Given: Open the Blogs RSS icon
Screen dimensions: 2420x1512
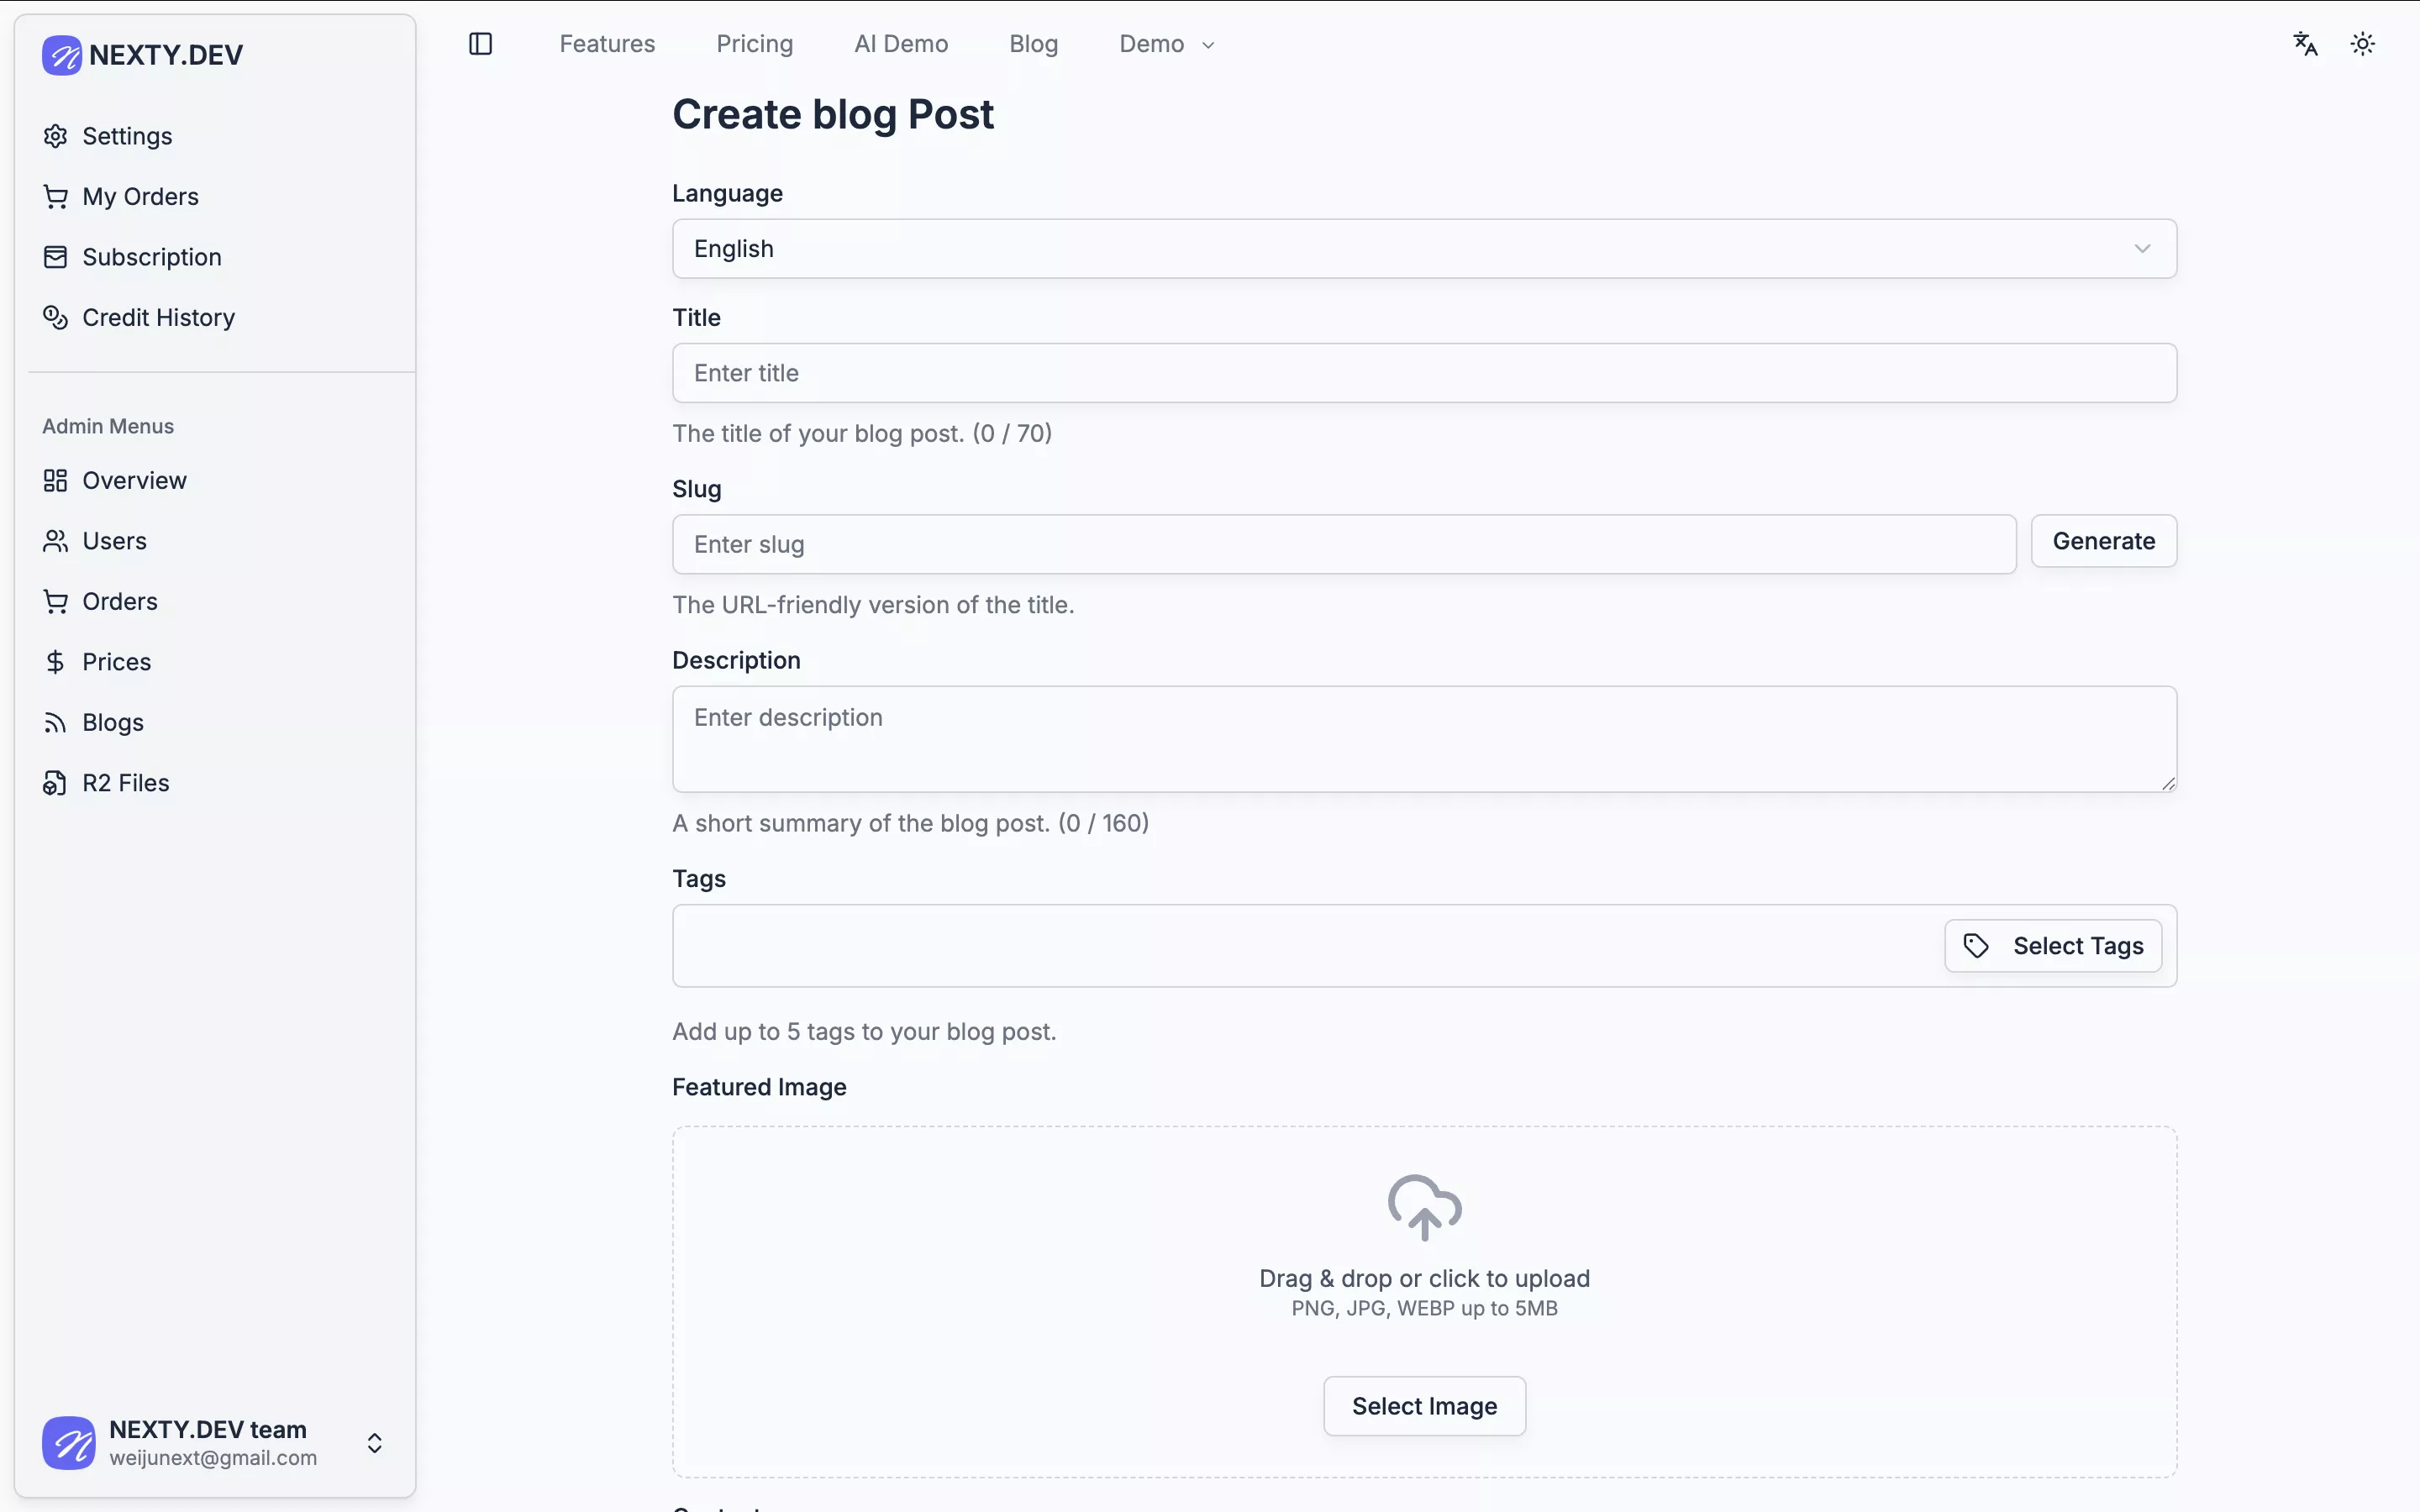Looking at the screenshot, I should point(56,723).
